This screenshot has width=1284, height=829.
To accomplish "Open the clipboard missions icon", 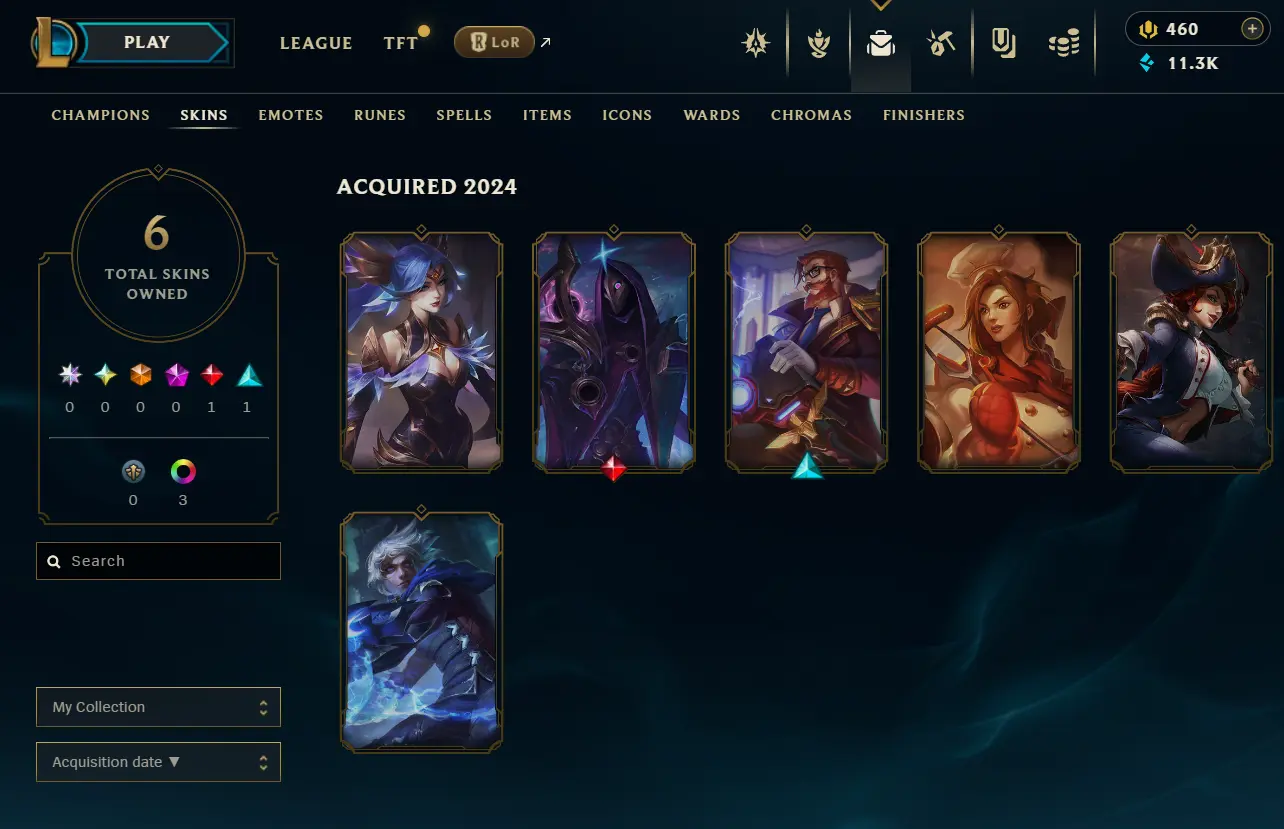I will pos(1003,43).
